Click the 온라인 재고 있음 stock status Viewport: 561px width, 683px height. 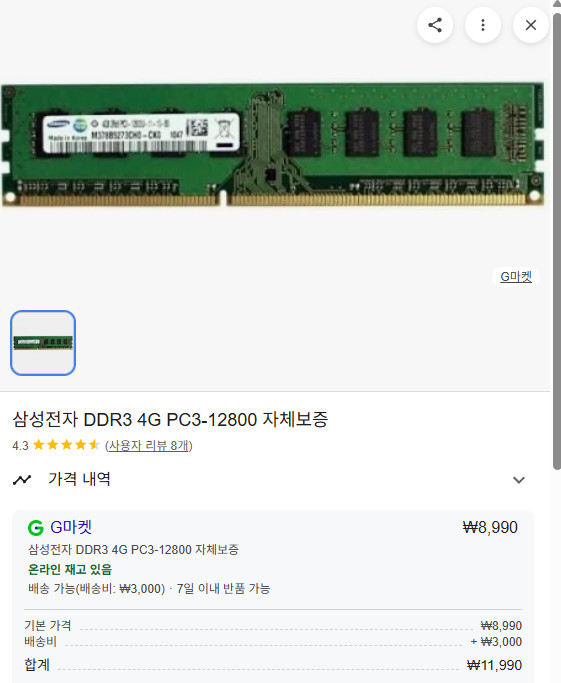(x=70, y=569)
